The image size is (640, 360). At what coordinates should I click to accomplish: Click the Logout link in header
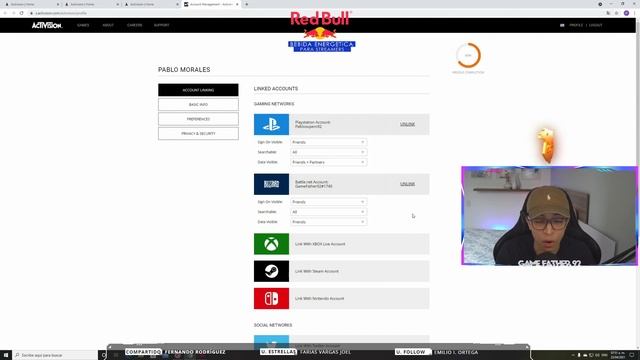click(596, 25)
